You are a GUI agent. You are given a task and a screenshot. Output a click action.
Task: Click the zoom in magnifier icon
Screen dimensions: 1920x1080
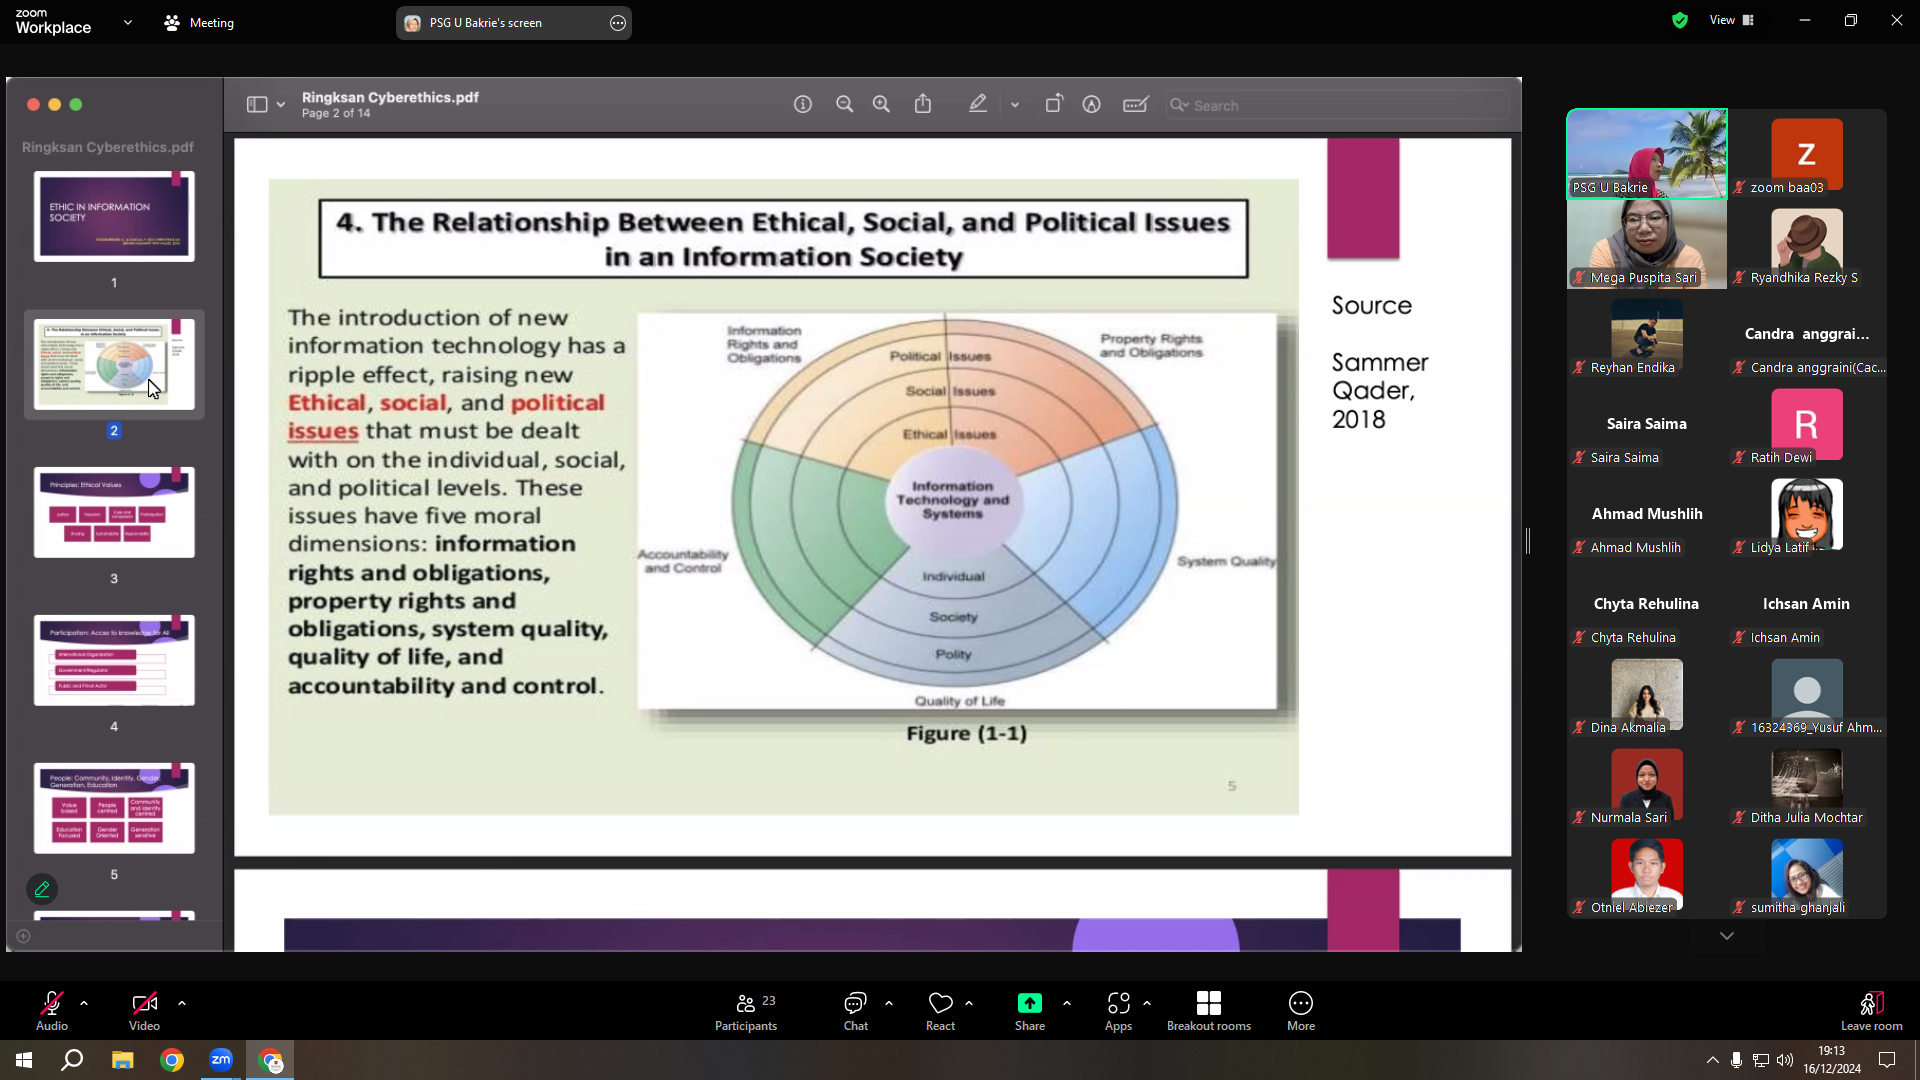coord(881,104)
